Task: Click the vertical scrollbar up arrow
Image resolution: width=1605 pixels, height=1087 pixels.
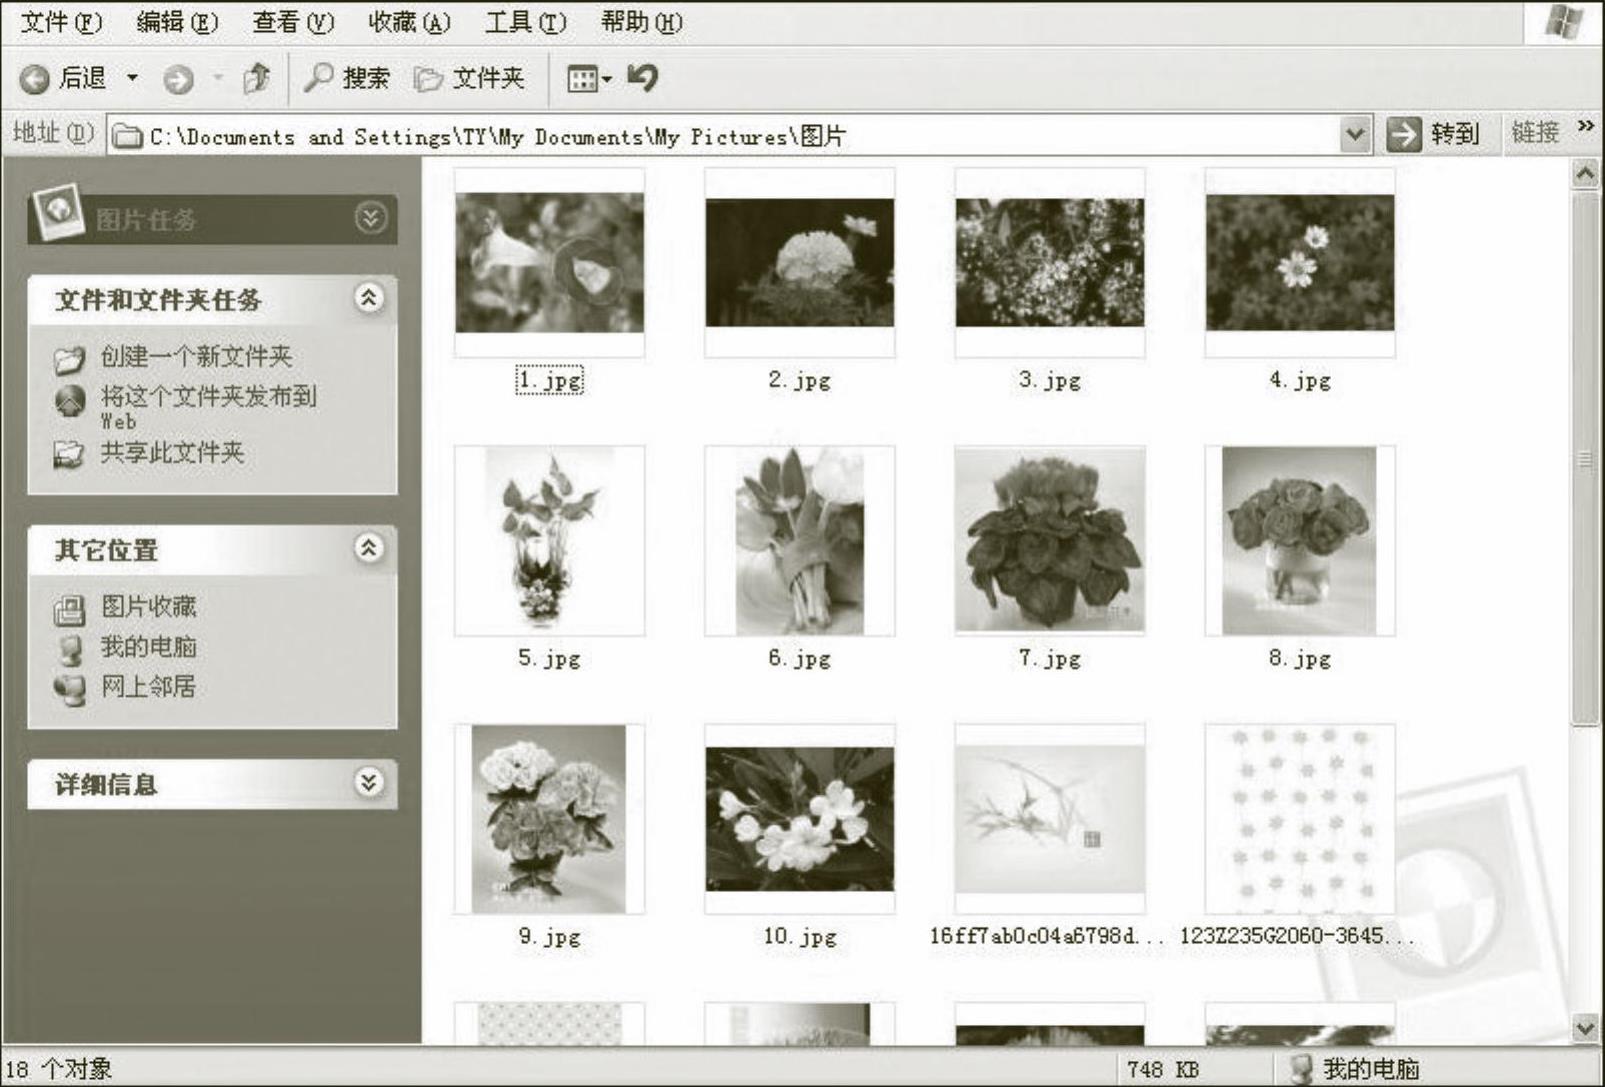Action: pyautogui.click(x=1586, y=175)
